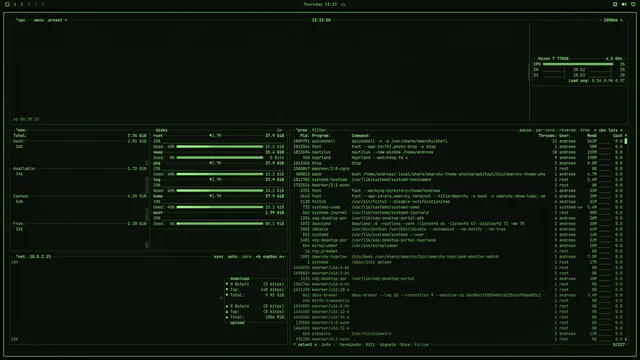Select the bash process row
Image resolution: width=640 pixels, height=360 pixels.
tap(458, 174)
